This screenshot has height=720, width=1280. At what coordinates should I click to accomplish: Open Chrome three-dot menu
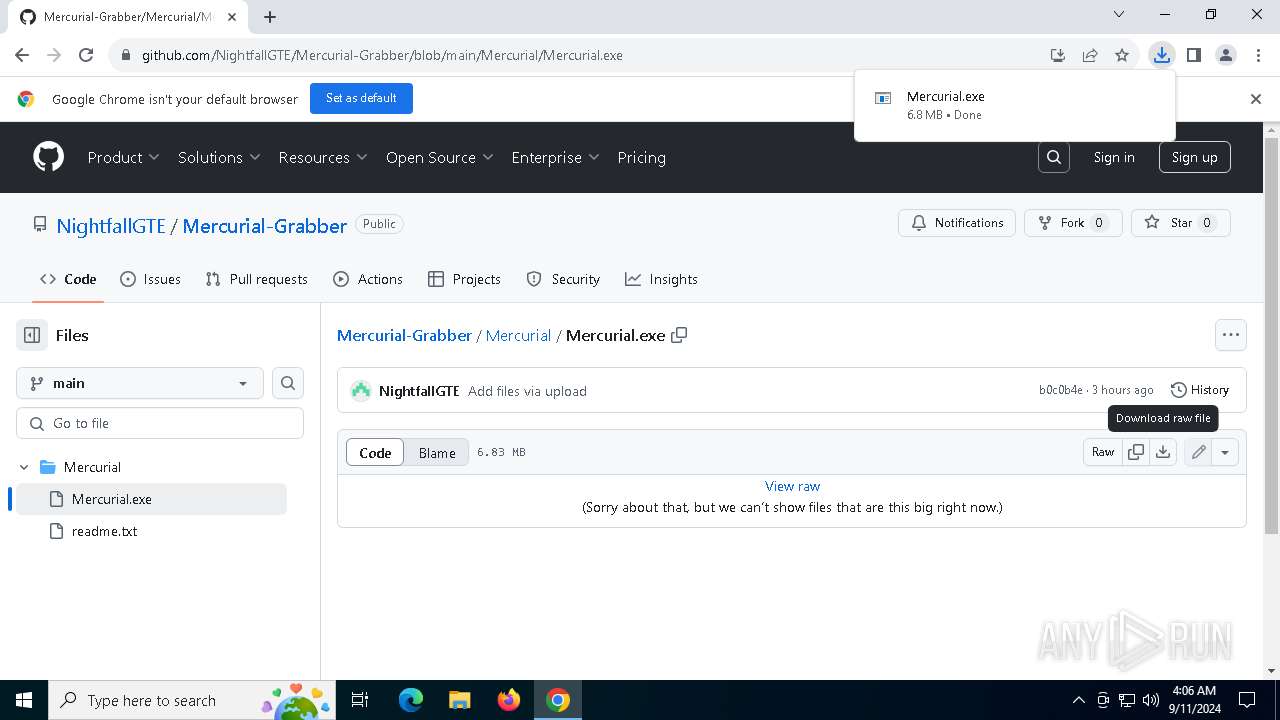[x=1257, y=55]
